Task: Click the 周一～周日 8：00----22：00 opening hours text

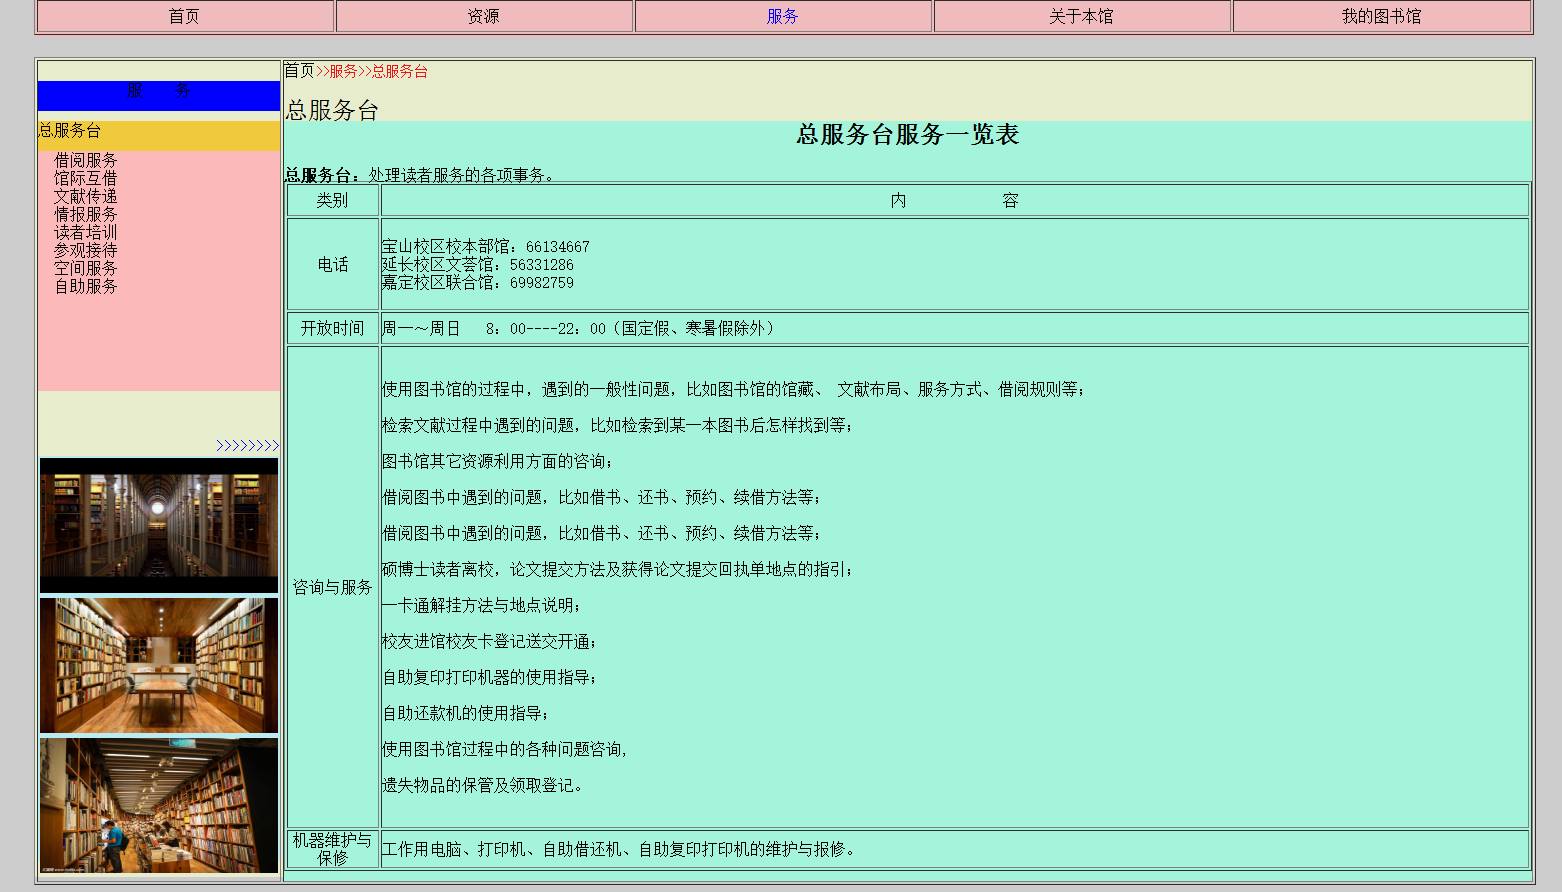Action: (578, 328)
